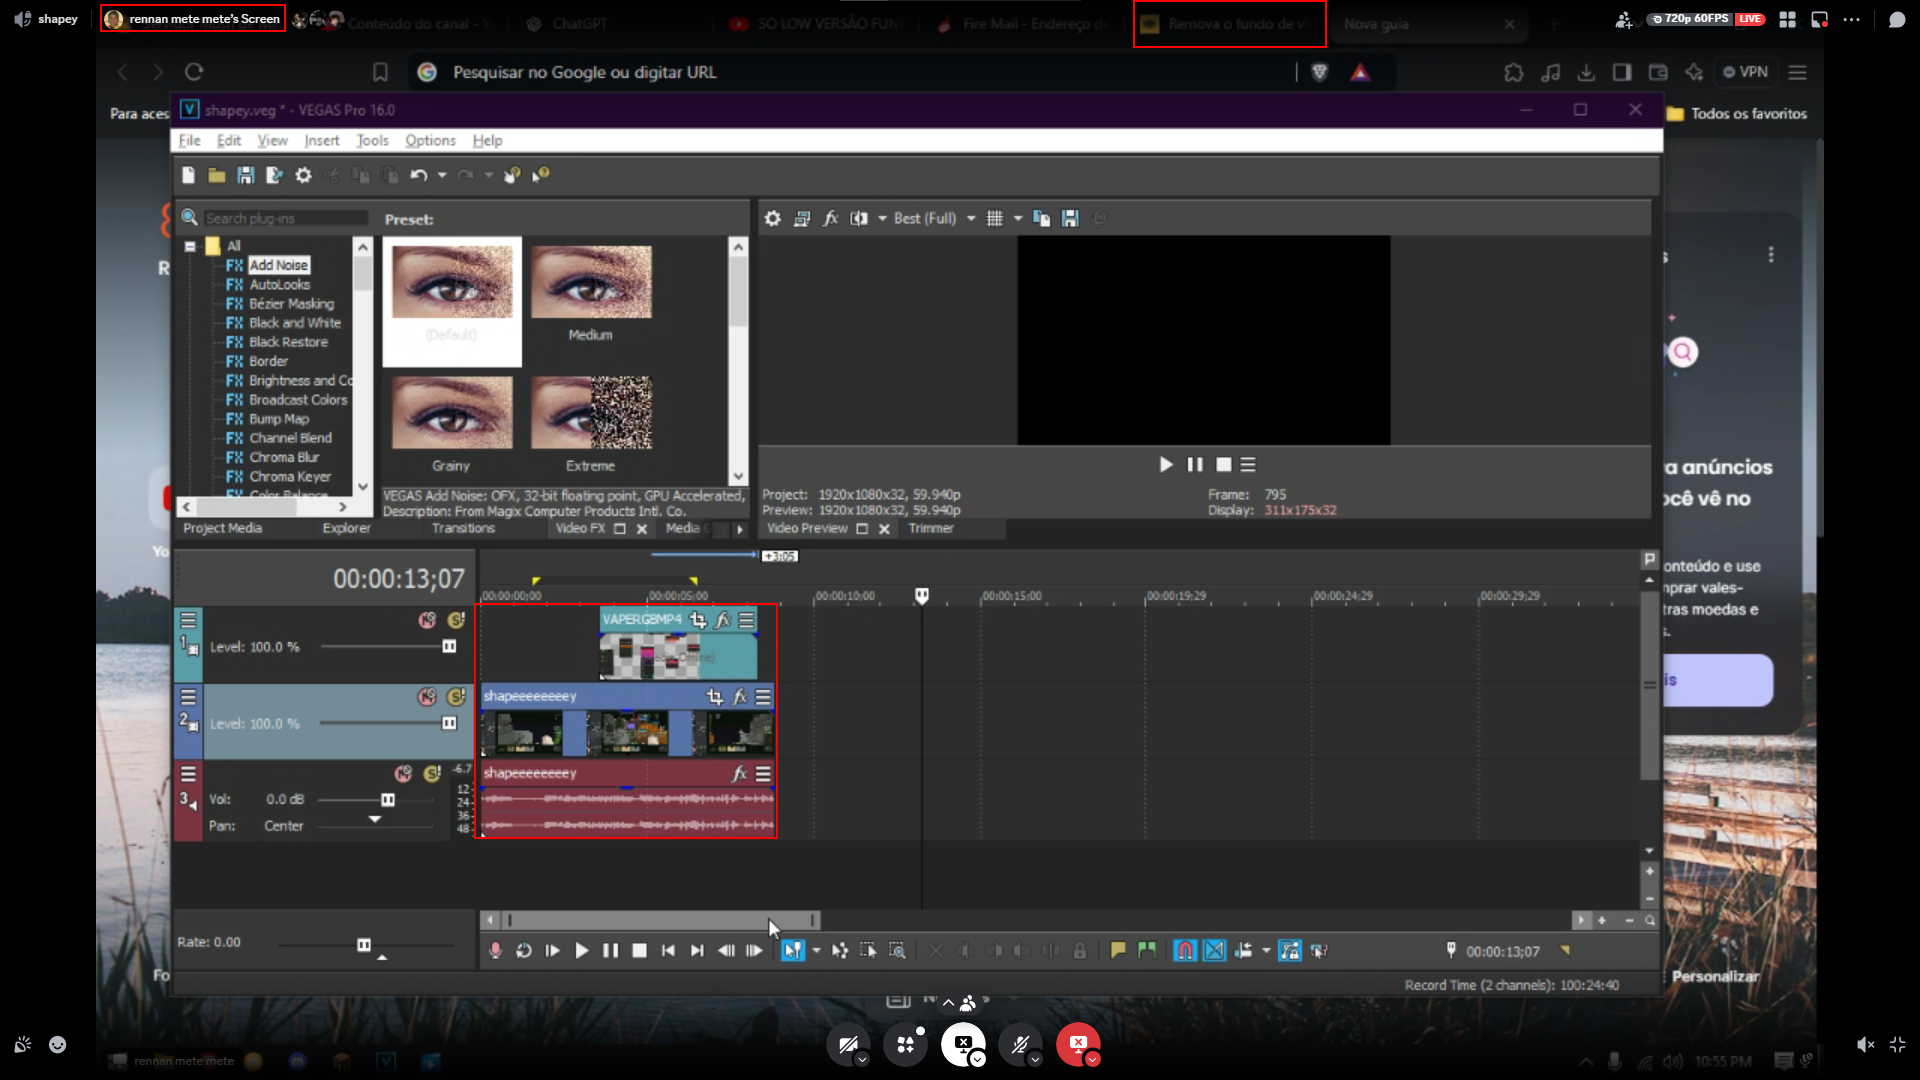Open the Split Screen View dropdown arrow

pyautogui.click(x=882, y=218)
